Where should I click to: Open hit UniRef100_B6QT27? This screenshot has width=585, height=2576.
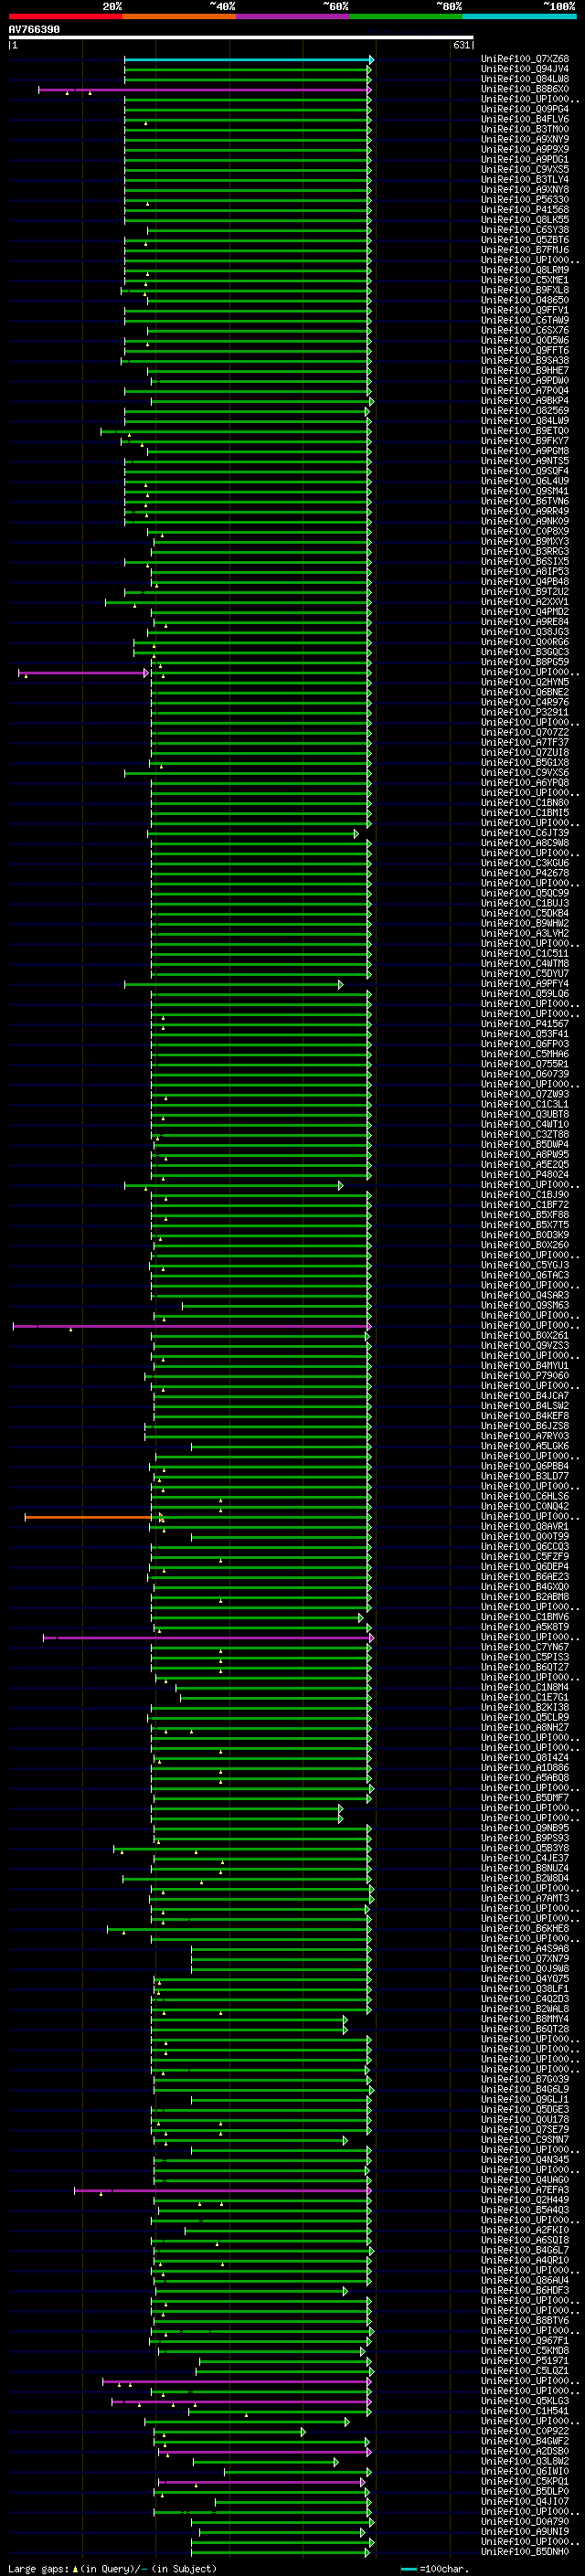click(525, 1667)
